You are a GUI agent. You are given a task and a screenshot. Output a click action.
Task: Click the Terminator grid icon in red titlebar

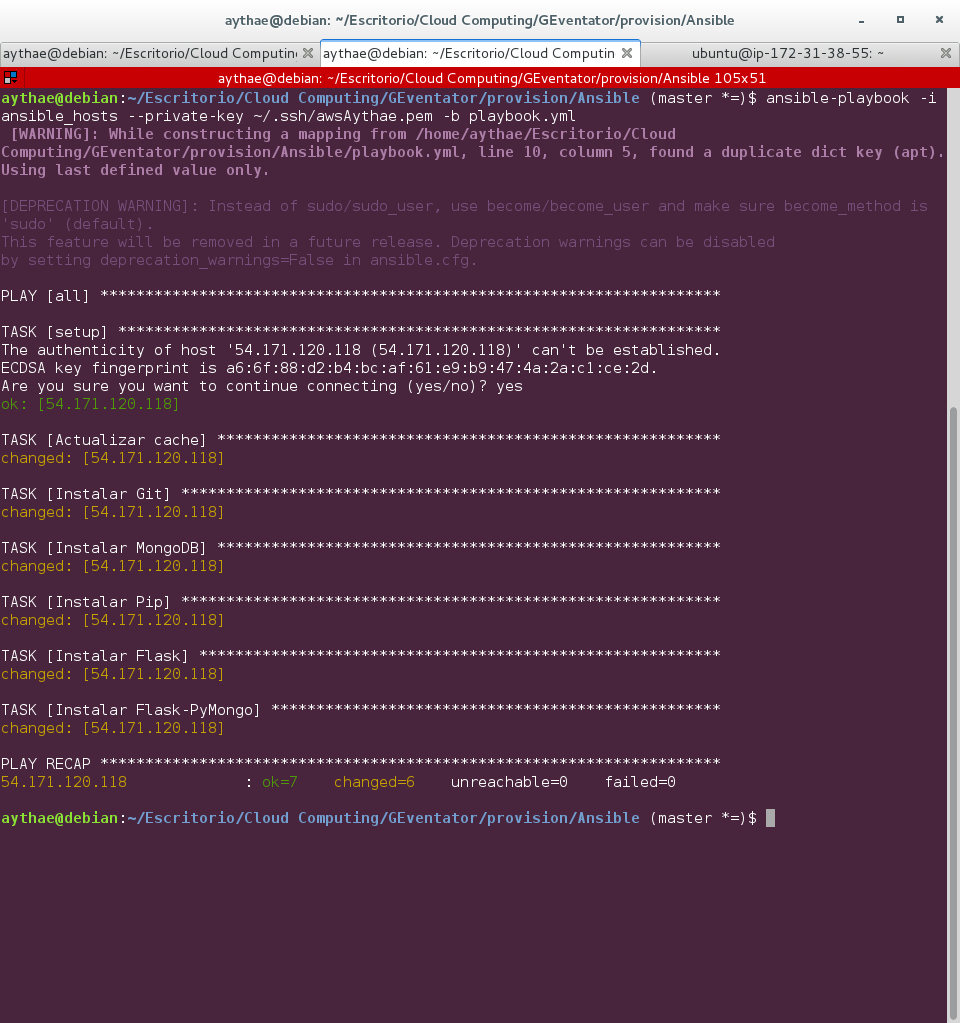click(10, 78)
